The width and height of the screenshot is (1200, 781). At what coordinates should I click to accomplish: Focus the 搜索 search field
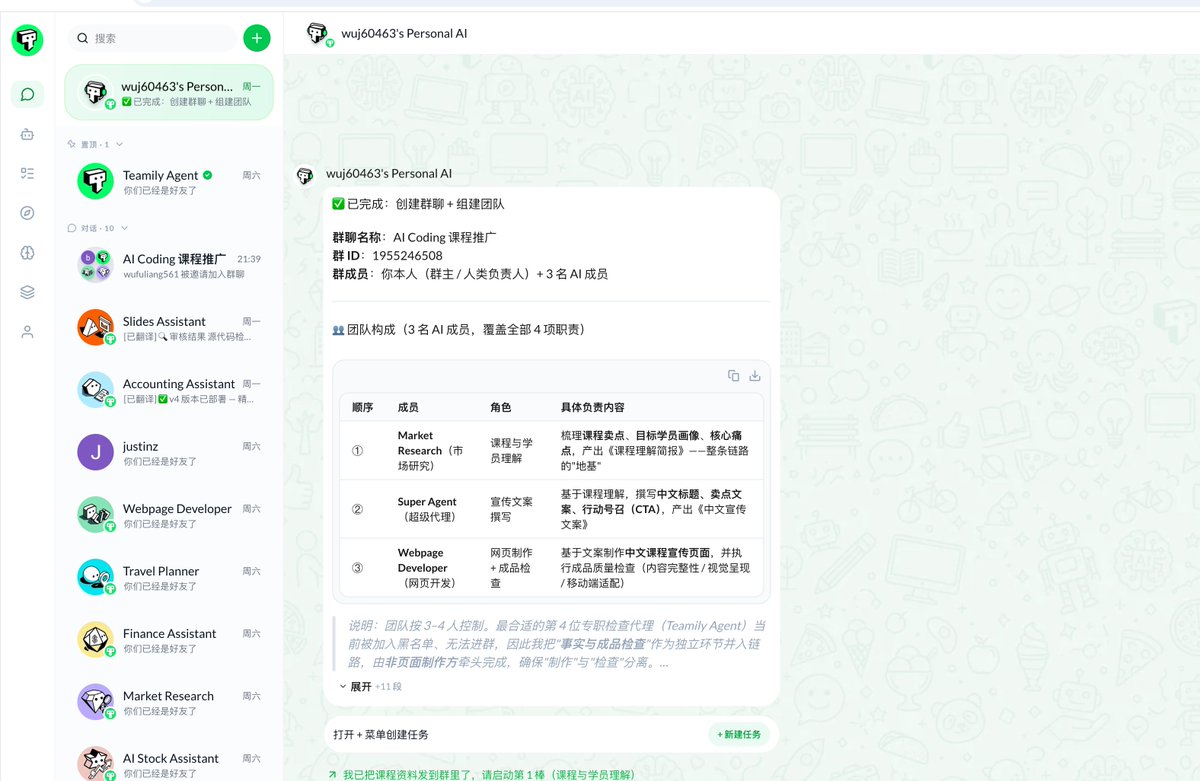(x=152, y=38)
